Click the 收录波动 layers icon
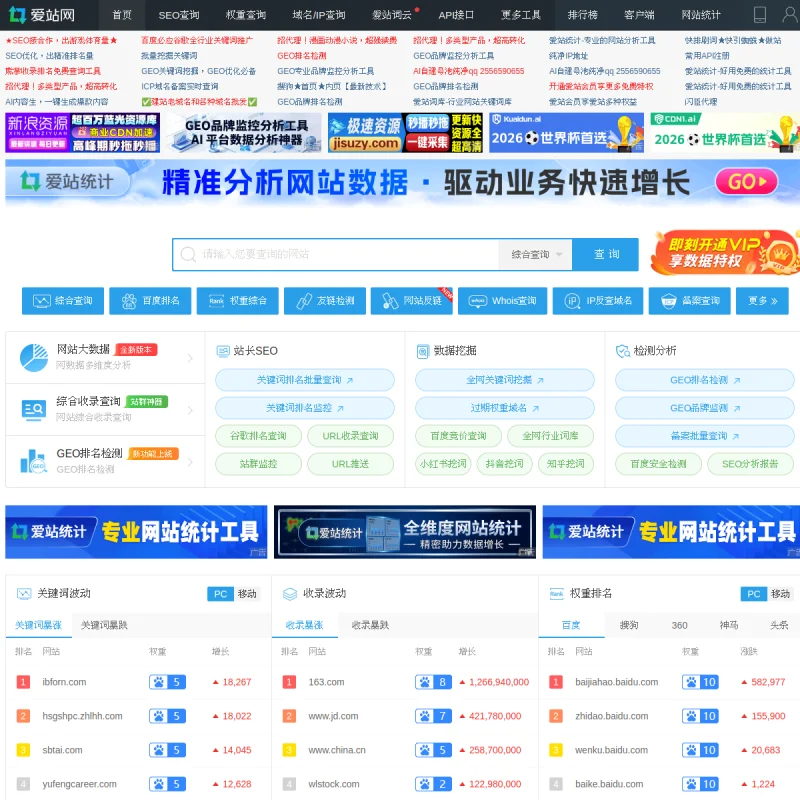This screenshot has height=800, width=800. [290, 593]
